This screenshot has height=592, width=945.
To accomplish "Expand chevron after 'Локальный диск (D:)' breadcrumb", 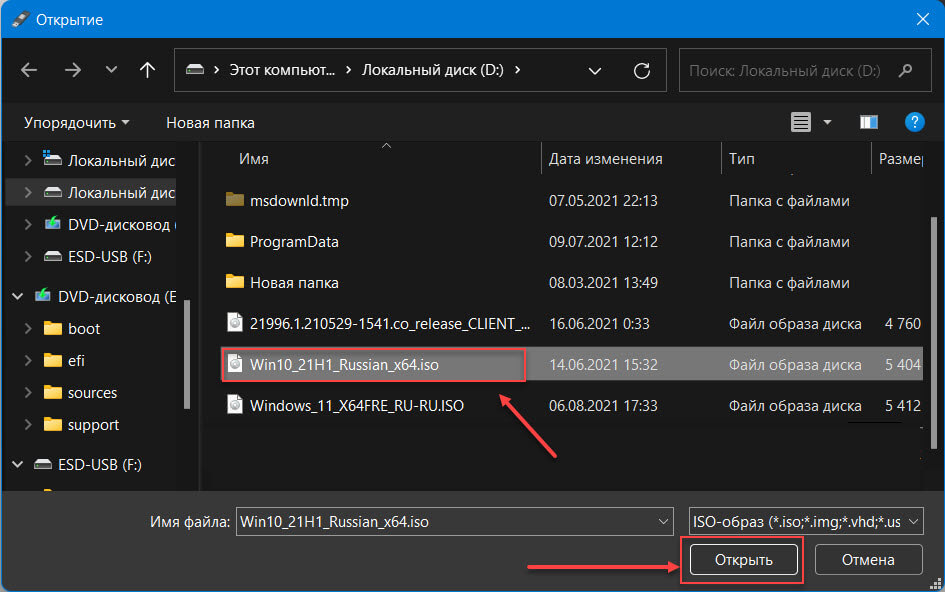I will tap(518, 70).
